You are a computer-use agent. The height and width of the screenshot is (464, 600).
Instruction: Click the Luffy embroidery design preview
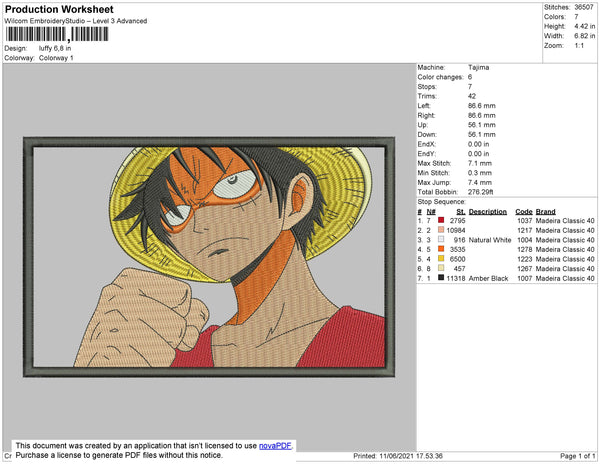pyautogui.click(x=209, y=257)
